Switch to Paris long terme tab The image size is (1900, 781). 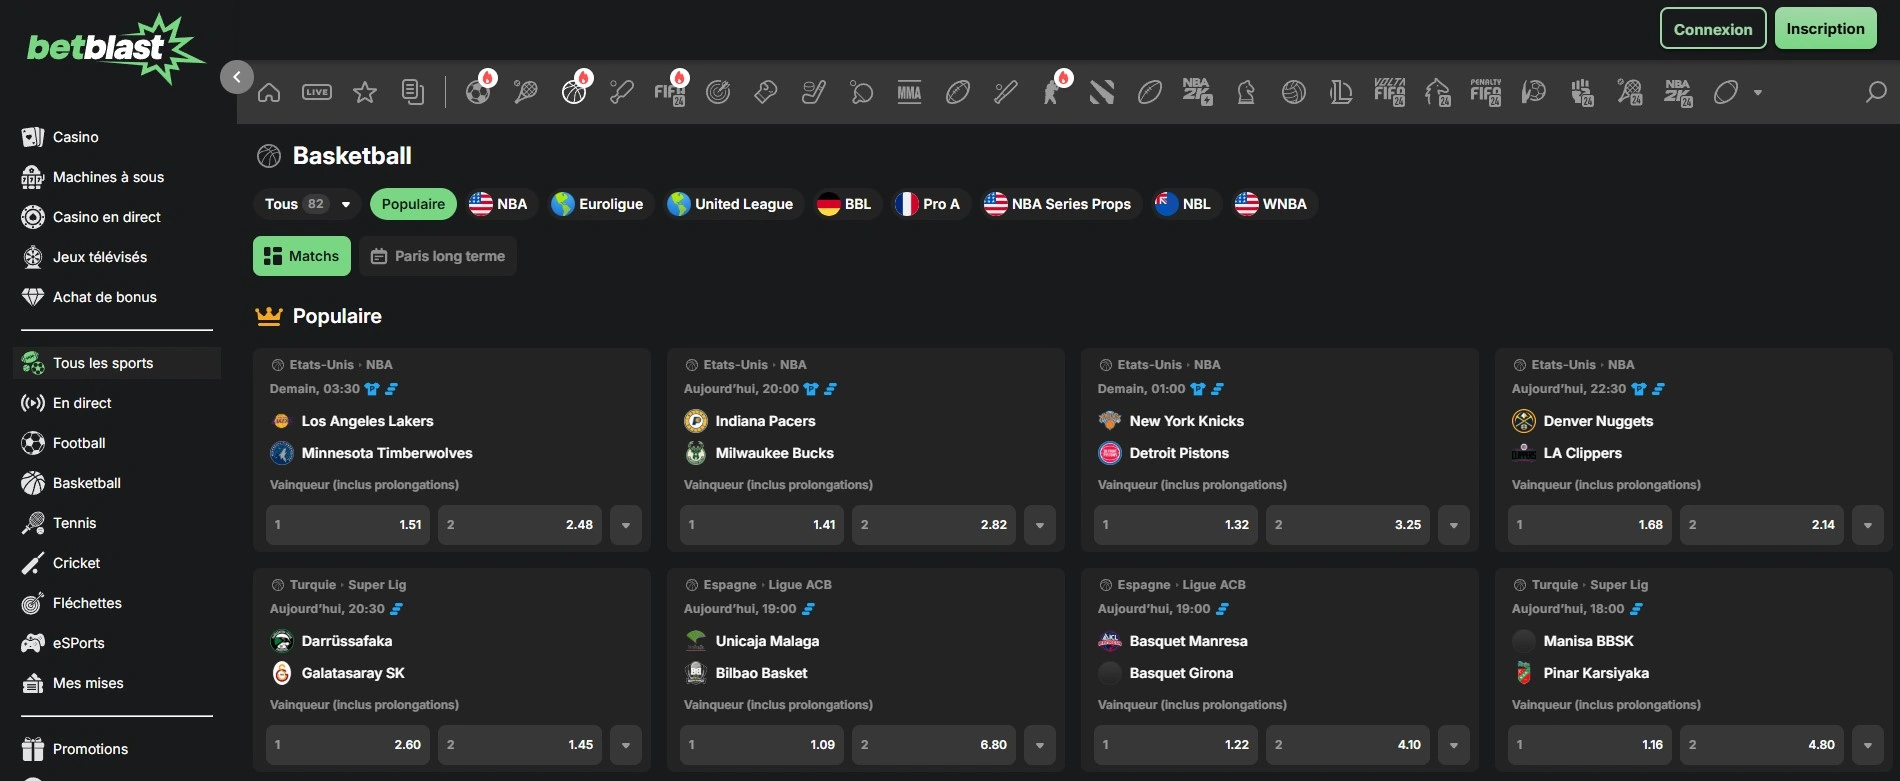point(438,256)
